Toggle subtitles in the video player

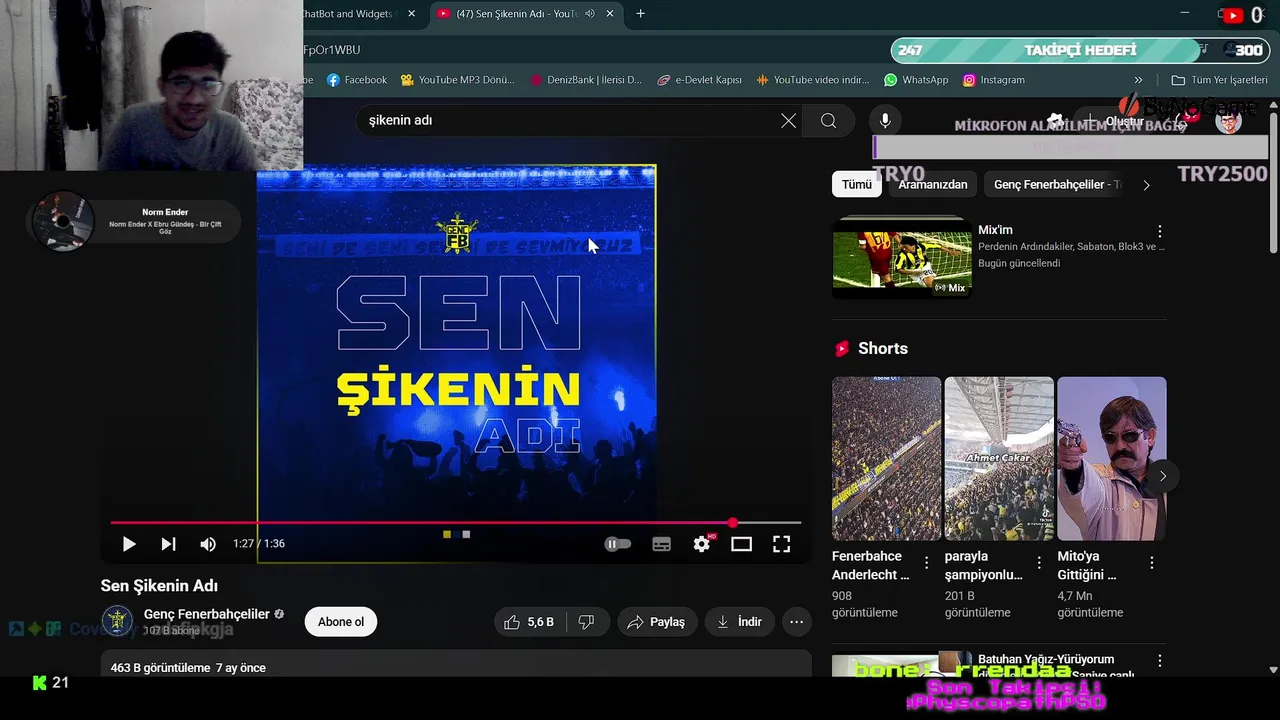(x=661, y=544)
